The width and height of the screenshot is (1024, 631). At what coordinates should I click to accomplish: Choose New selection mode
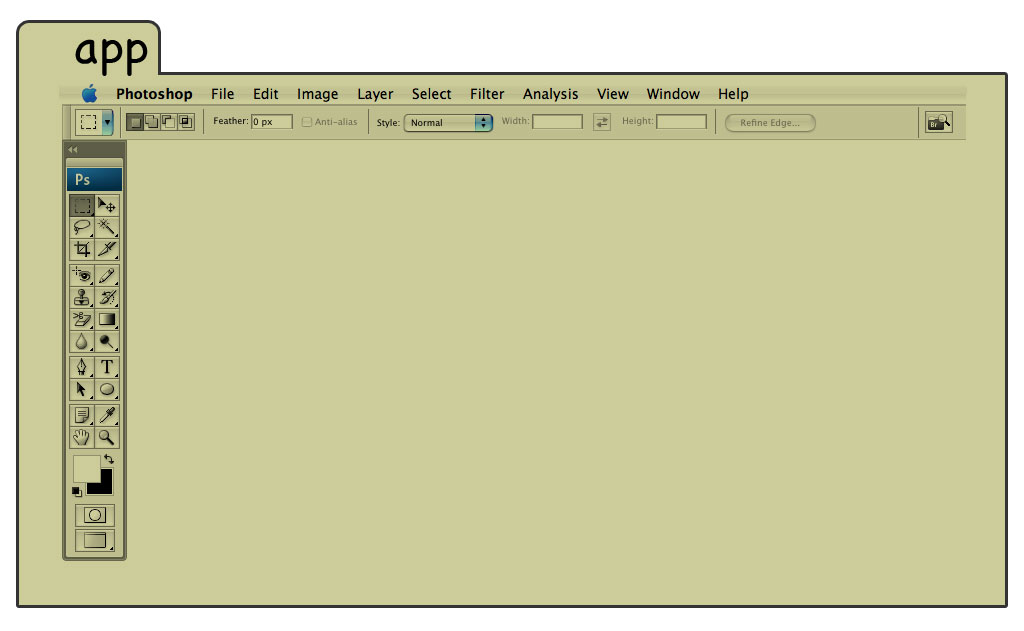click(135, 122)
